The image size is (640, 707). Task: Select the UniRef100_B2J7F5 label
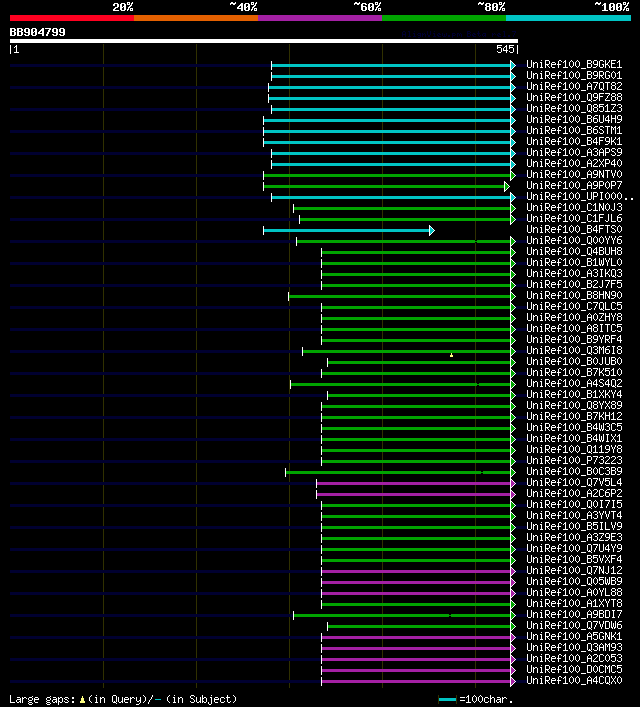574,285
